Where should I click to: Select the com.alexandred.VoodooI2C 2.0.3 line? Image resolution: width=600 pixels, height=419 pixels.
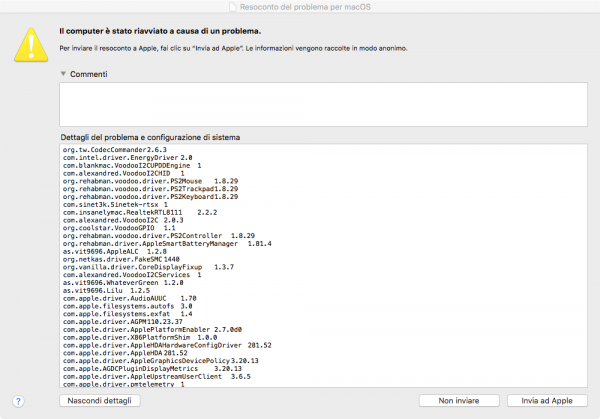tap(123, 220)
